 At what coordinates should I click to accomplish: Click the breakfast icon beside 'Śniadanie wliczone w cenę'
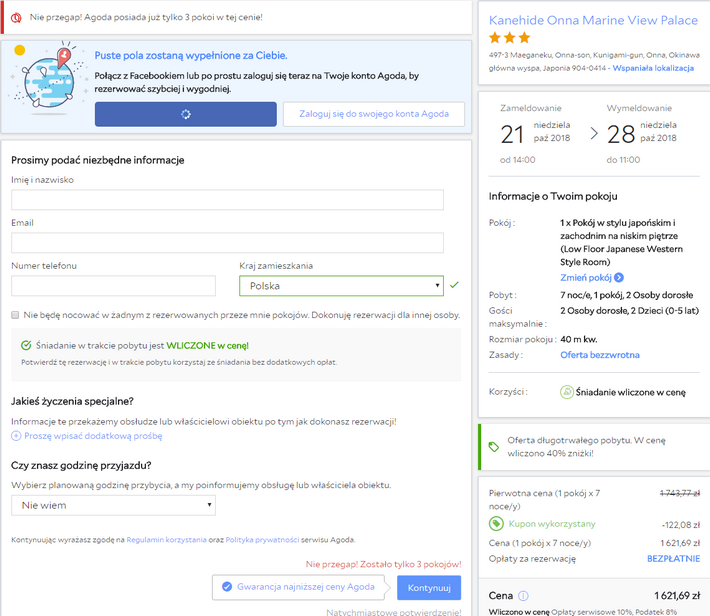(x=567, y=392)
